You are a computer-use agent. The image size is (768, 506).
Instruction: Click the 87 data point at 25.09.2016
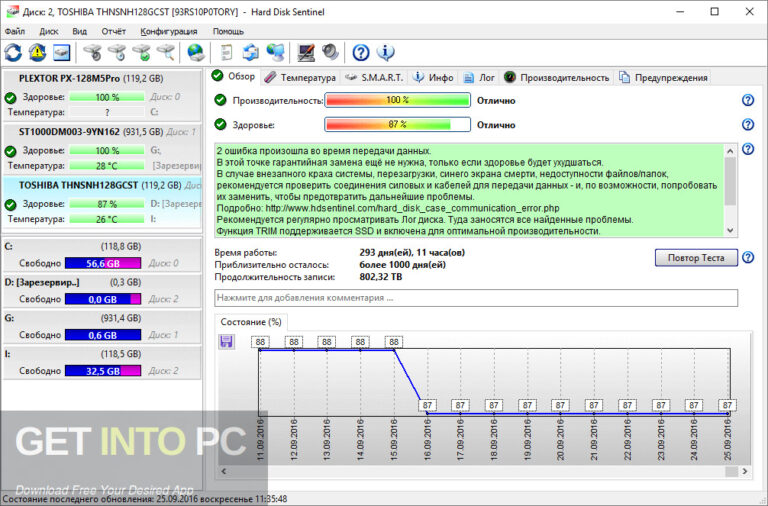pyautogui.click(x=727, y=406)
